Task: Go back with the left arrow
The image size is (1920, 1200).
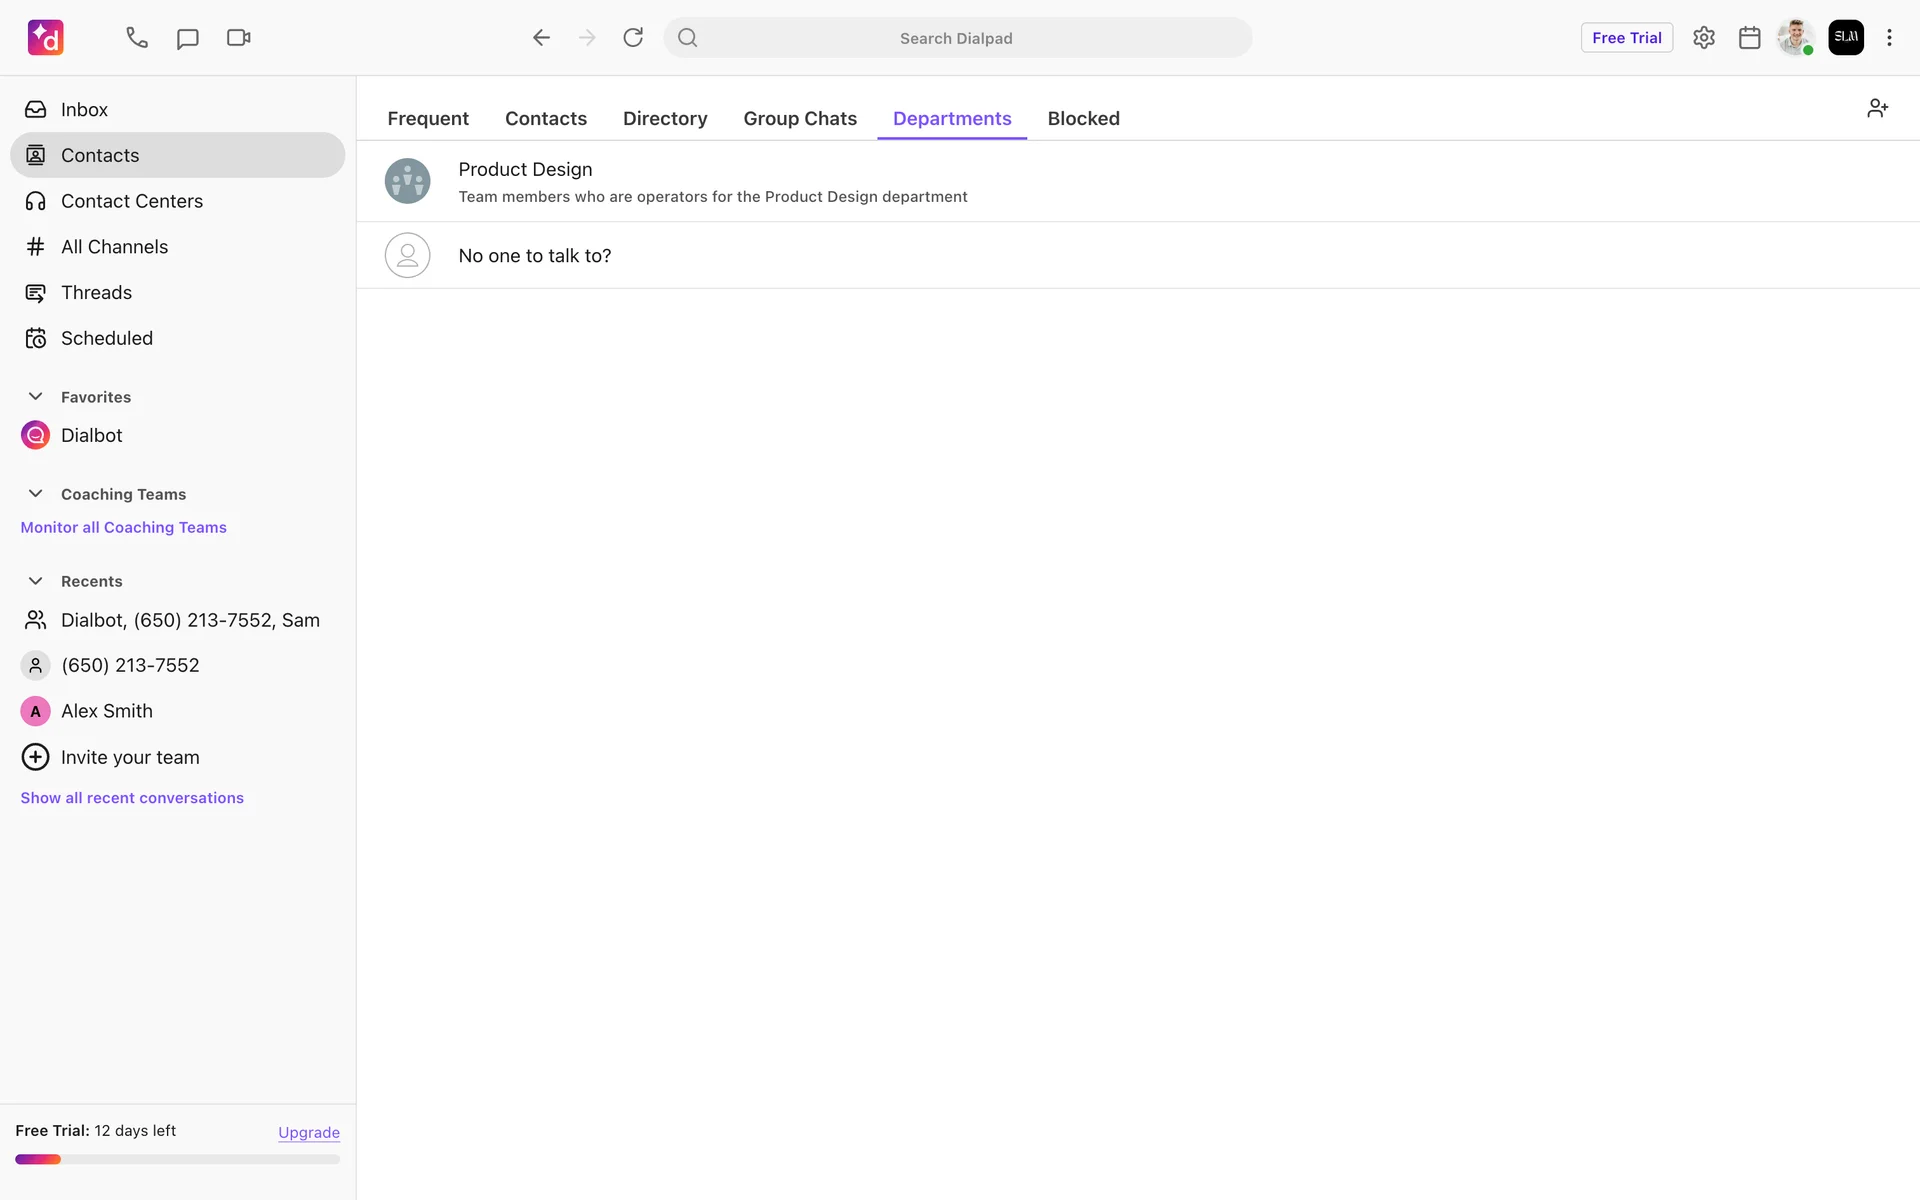Action: tap(541, 38)
